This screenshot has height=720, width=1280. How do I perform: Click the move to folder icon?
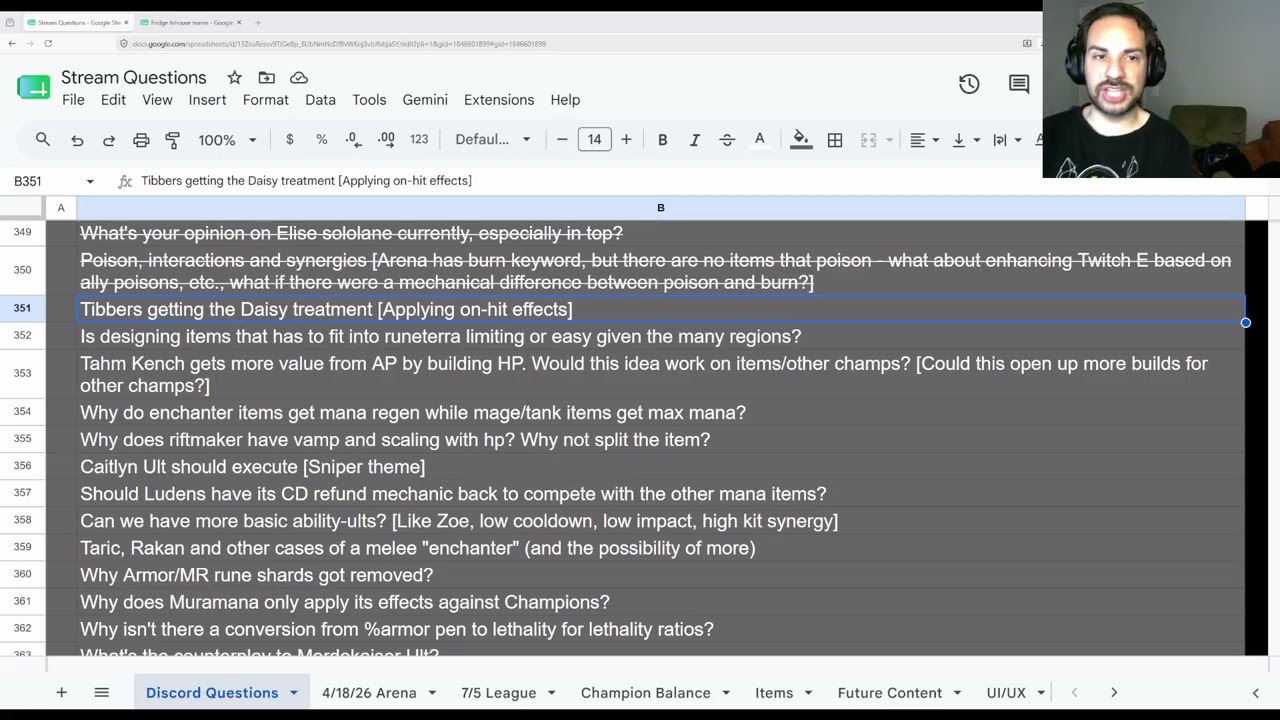coord(266,77)
